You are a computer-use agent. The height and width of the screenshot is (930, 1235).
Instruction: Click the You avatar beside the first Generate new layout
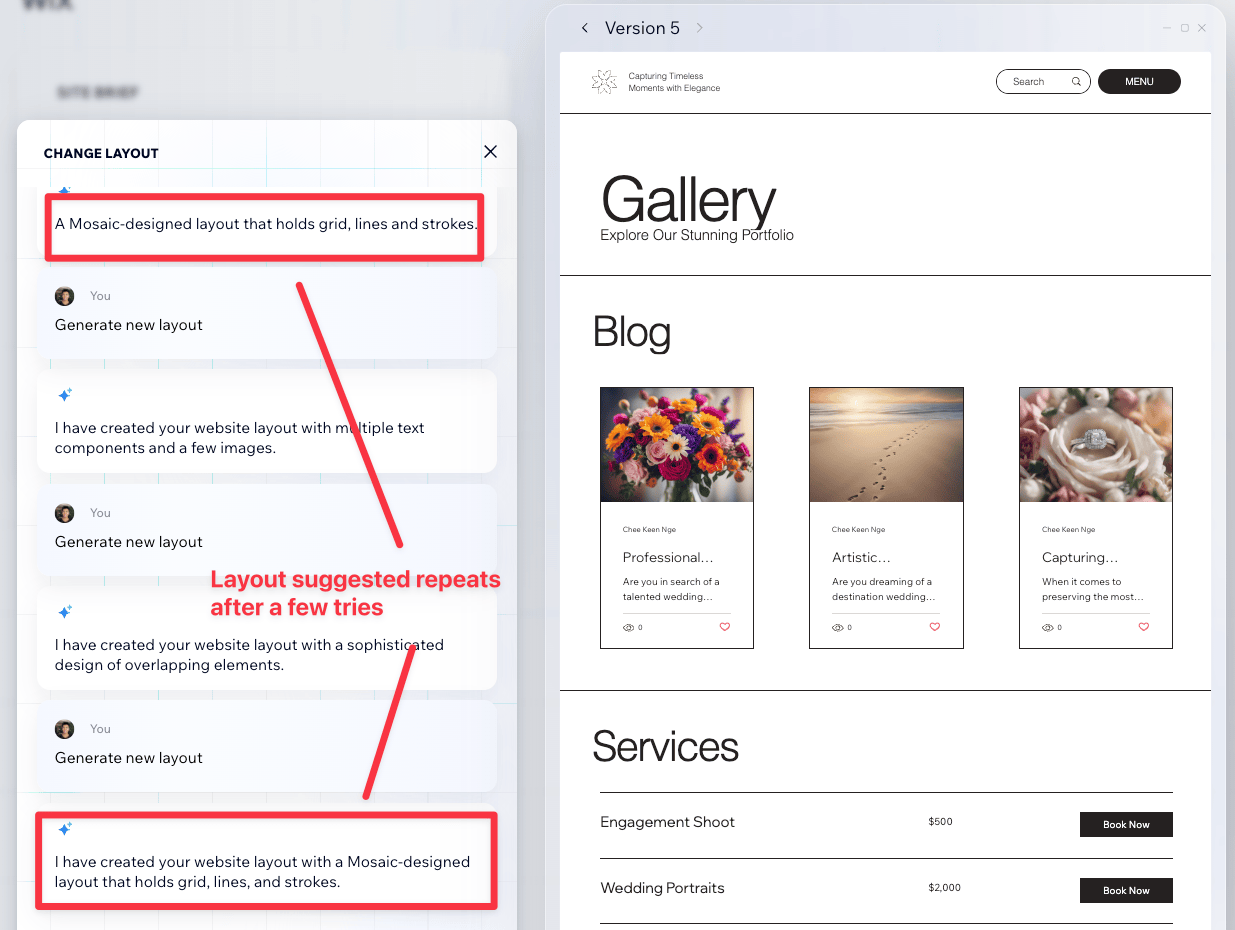65,296
